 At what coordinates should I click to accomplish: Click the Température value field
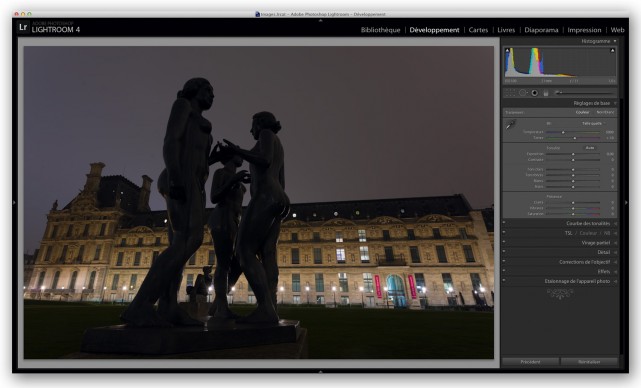tap(610, 132)
